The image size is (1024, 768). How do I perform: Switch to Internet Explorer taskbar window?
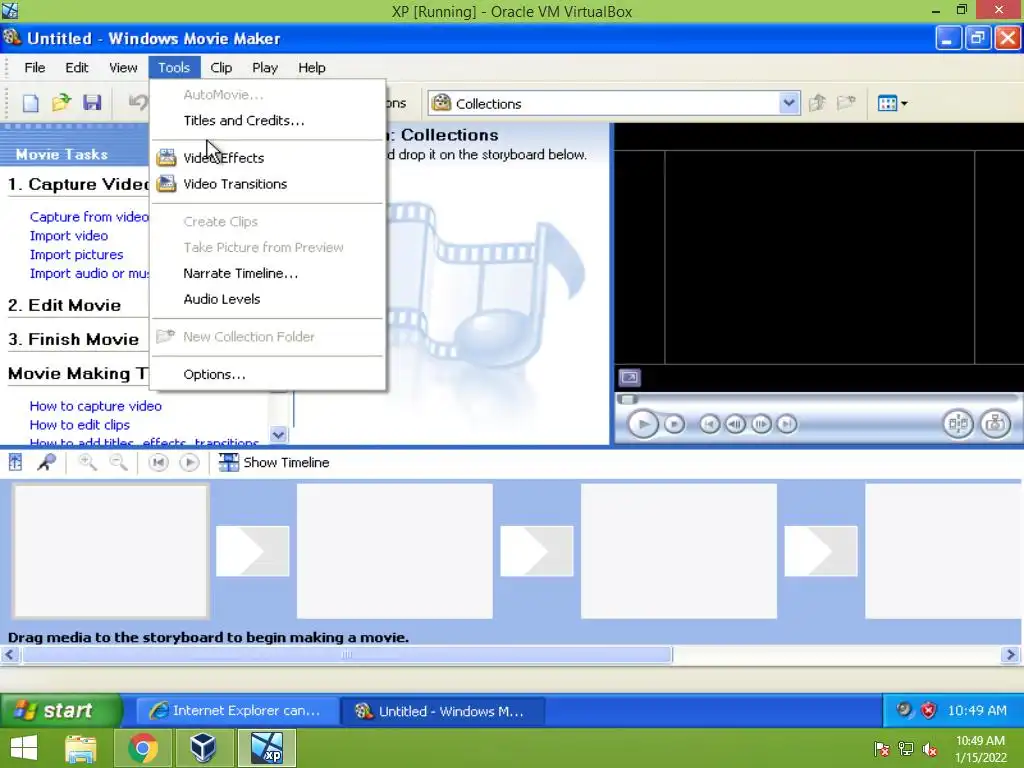point(236,711)
